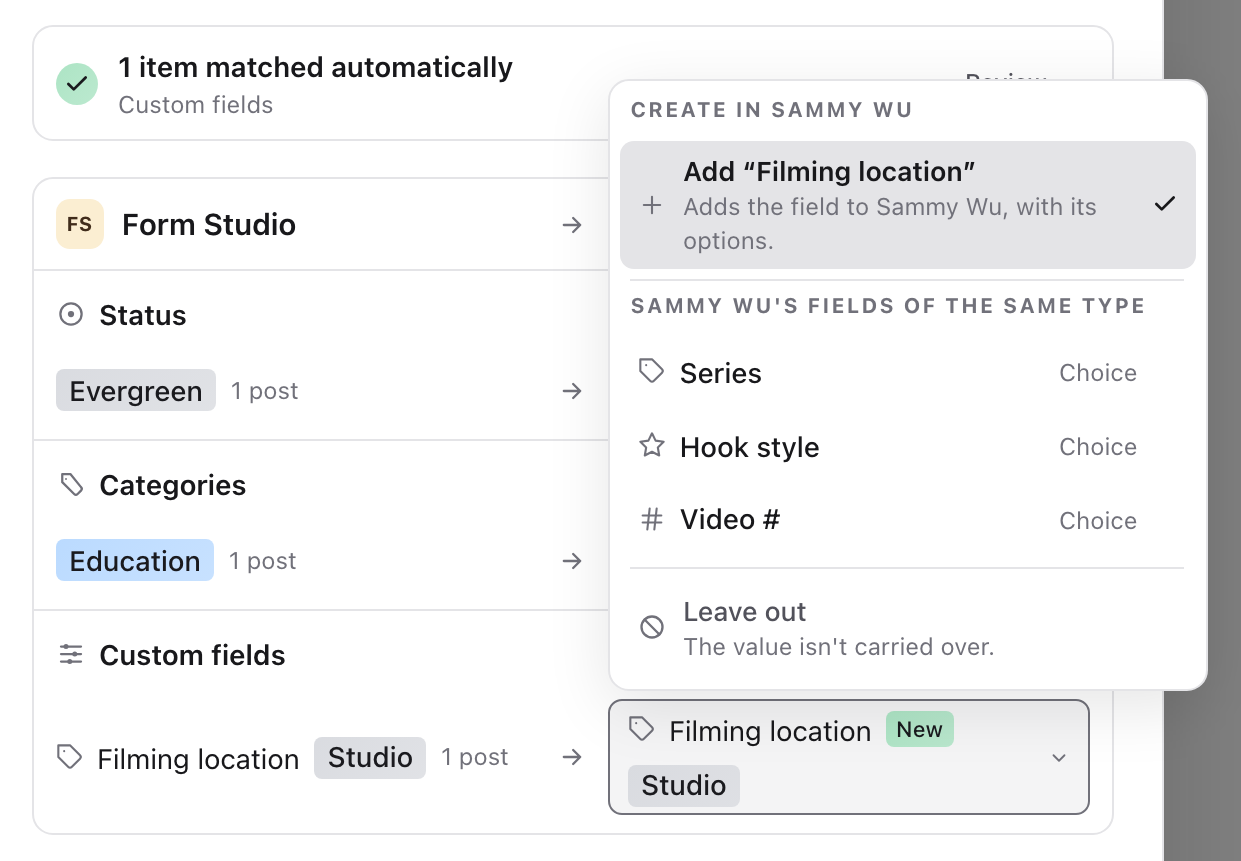
Task: Select the Series field option
Action: click(908, 373)
